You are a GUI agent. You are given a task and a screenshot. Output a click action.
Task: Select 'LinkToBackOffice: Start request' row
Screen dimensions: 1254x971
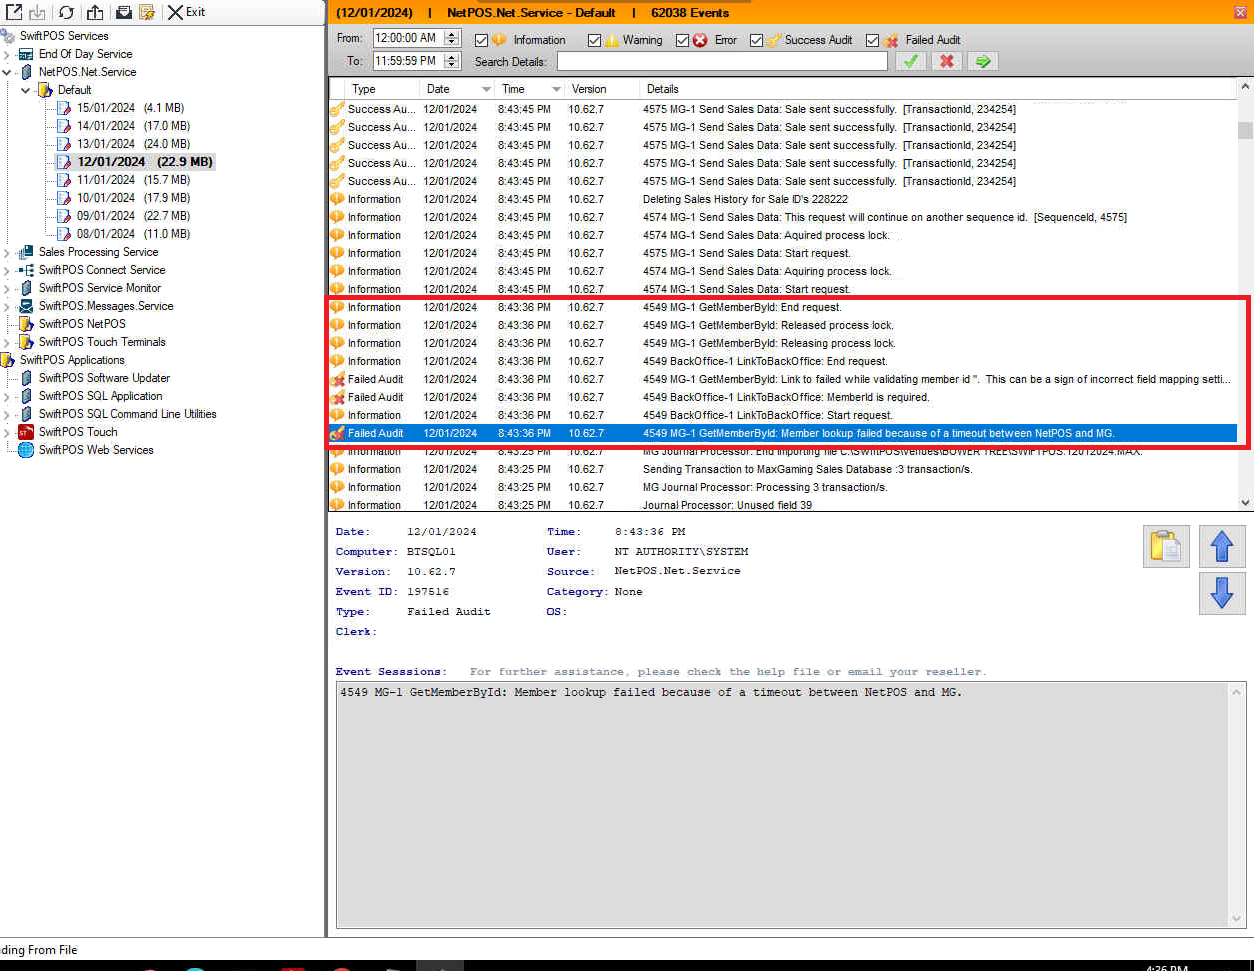tap(783, 415)
